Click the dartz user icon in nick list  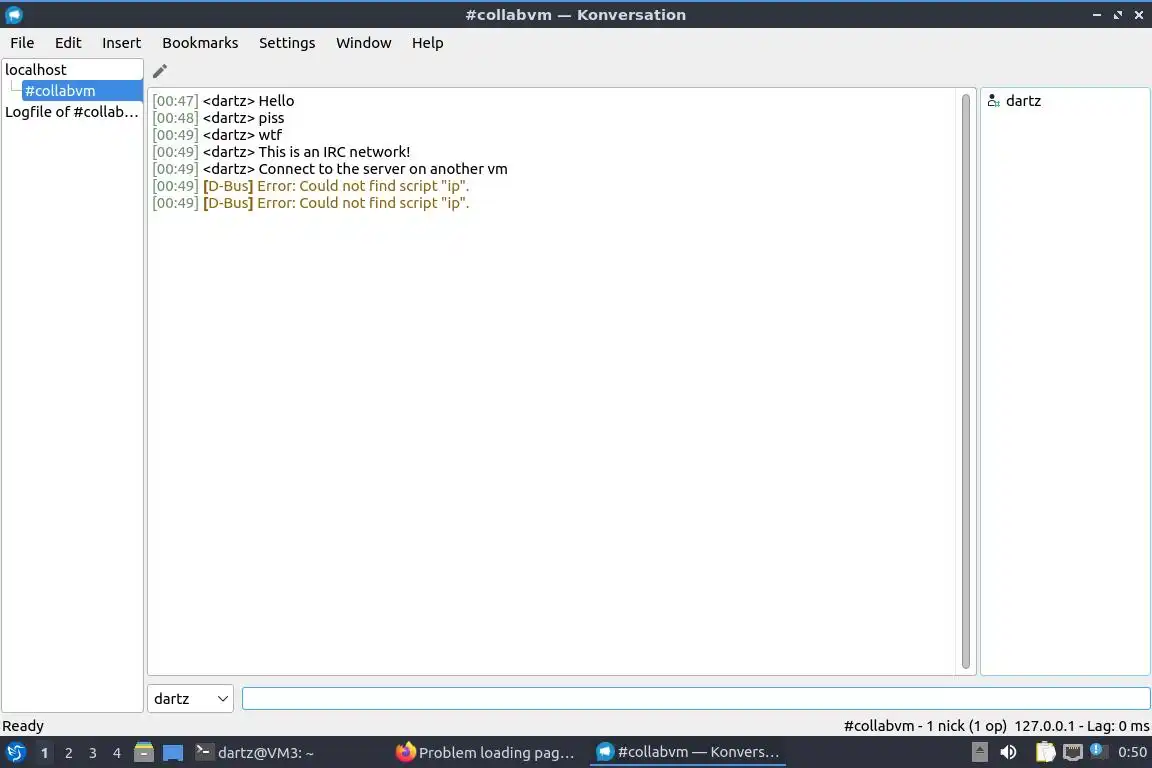point(993,101)
